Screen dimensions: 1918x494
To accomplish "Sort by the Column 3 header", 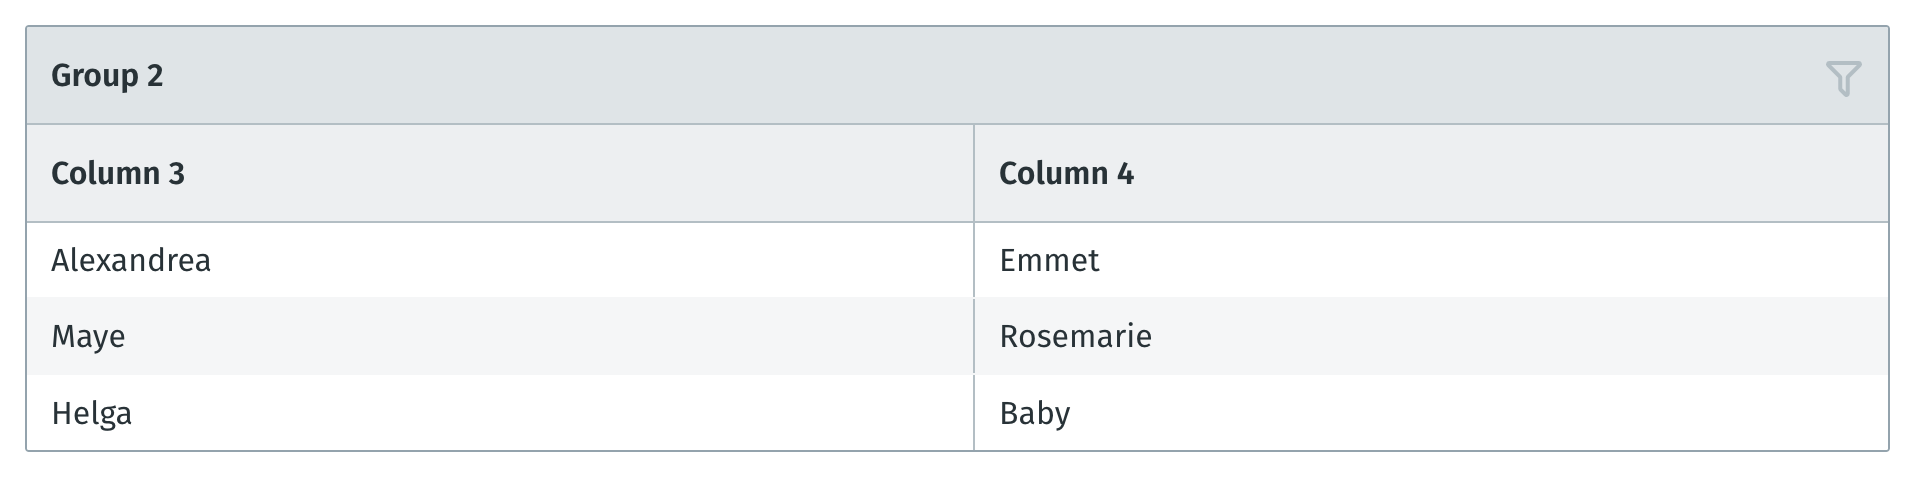I will coord(118,174).
